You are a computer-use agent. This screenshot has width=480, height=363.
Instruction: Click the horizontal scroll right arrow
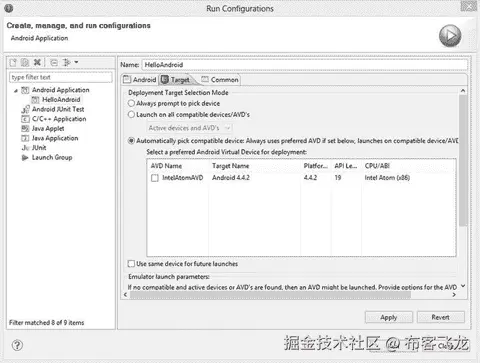pyautogui.click(x=454, y=295)
